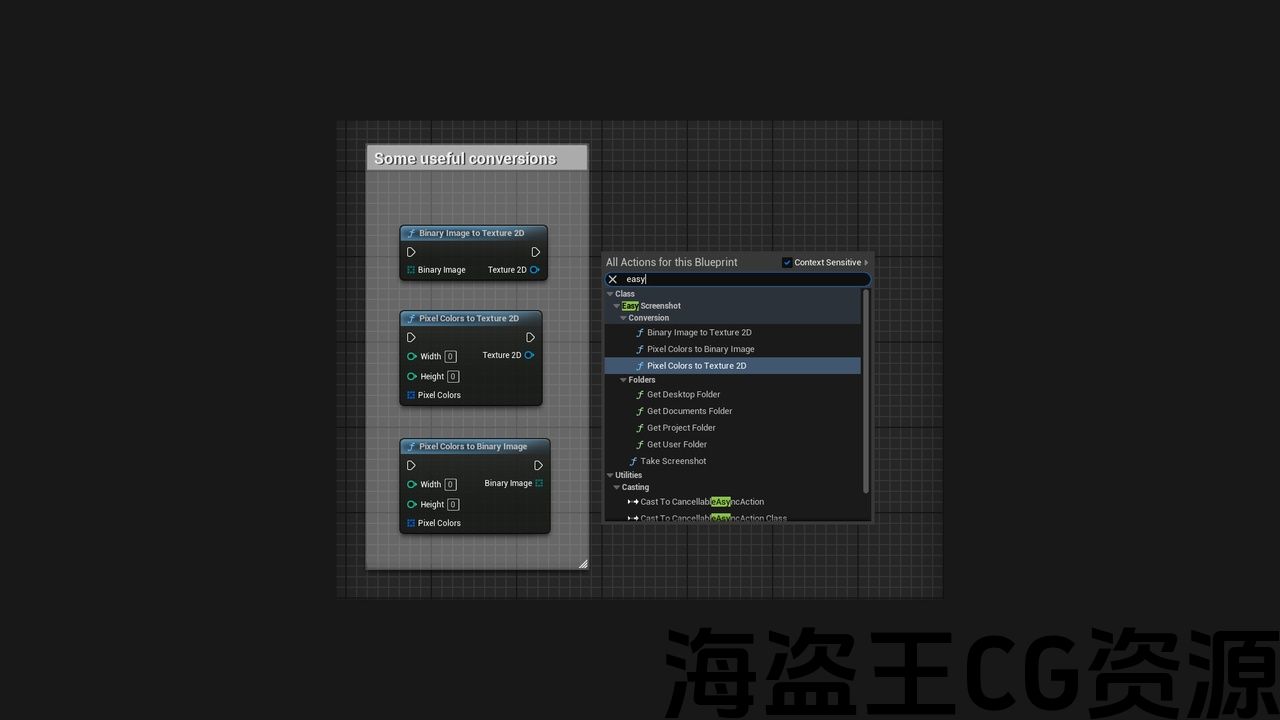Click Width pin on Pixel Colors to Texture 2D node

tap(412, 356)
